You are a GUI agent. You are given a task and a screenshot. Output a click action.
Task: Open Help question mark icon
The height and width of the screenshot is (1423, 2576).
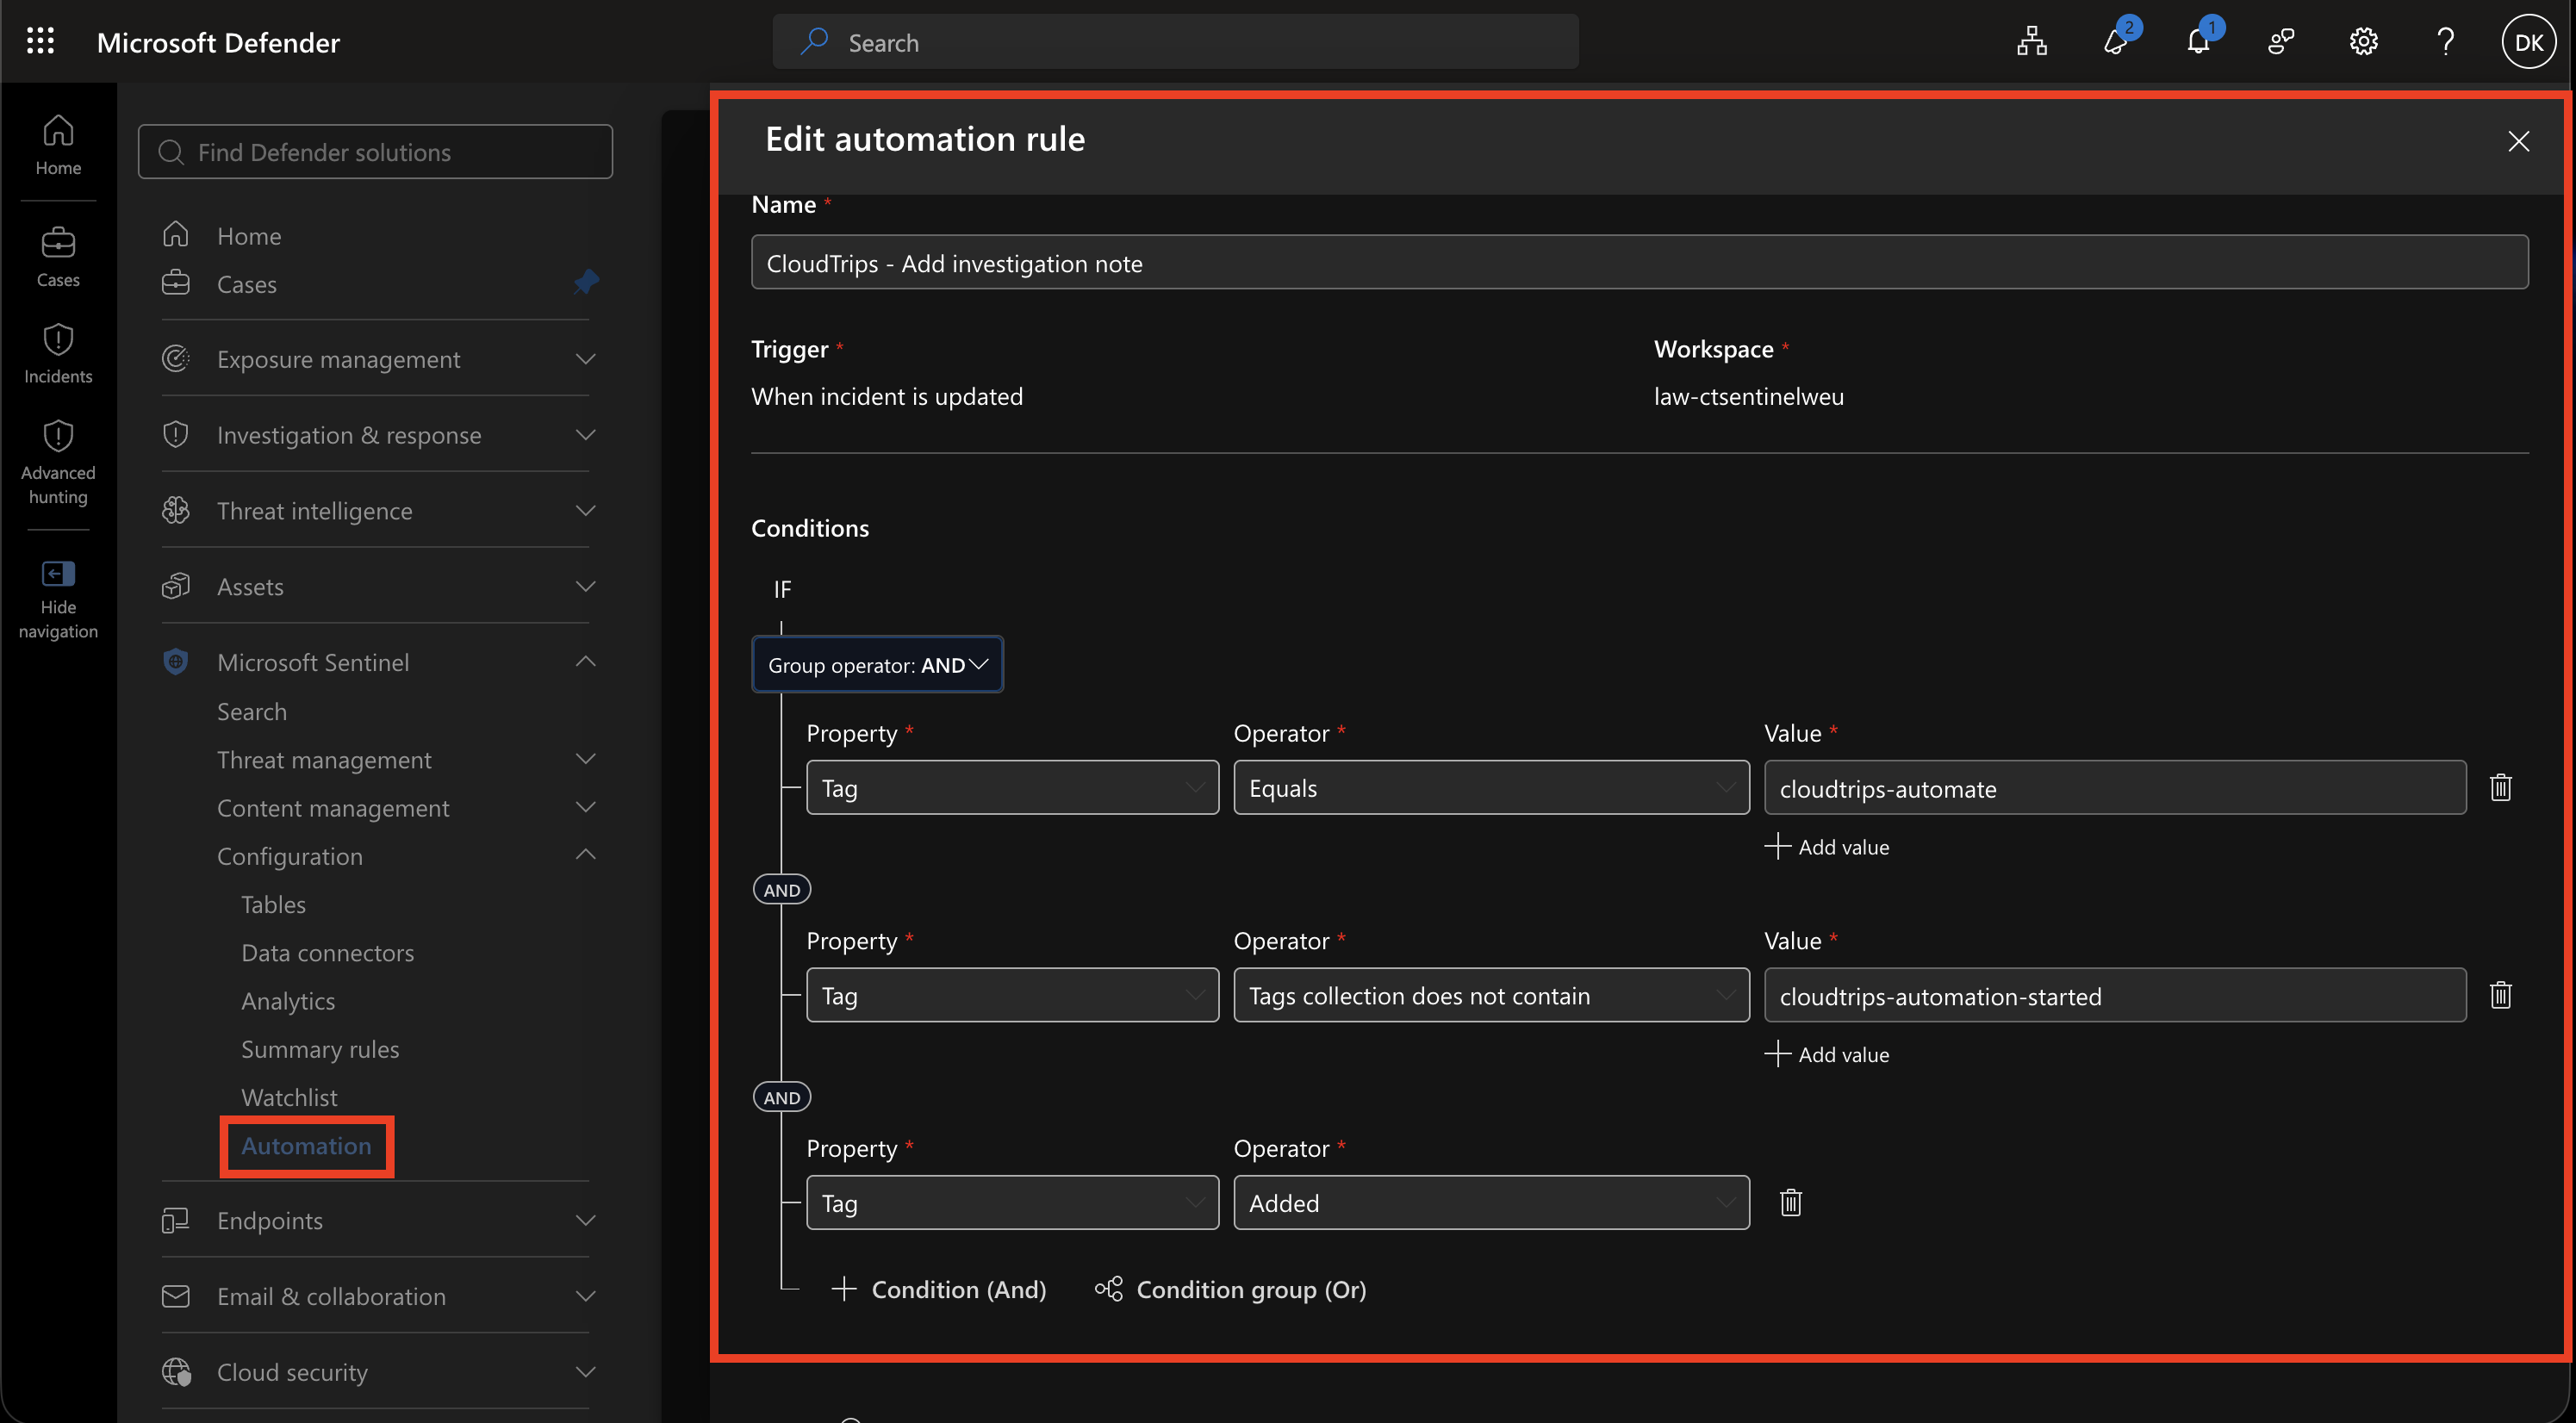(x=2445, y=41)
